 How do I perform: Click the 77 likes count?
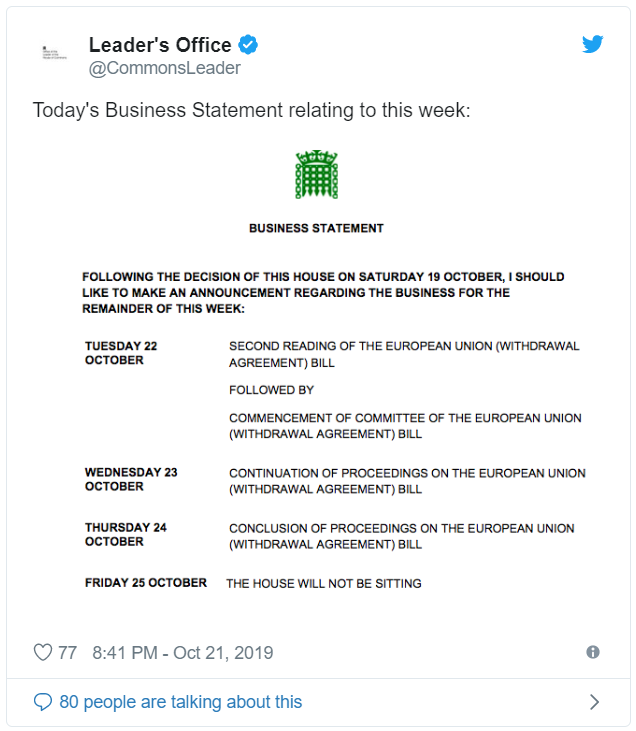(67, 653)
